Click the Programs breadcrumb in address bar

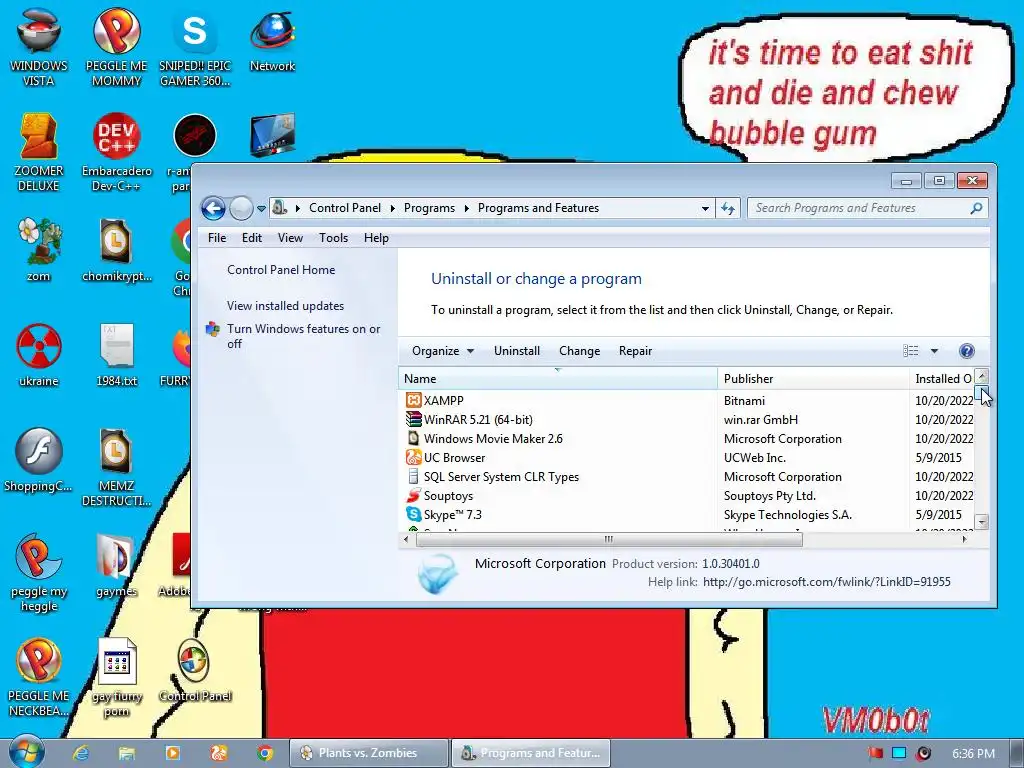click(x=429, y=208)
